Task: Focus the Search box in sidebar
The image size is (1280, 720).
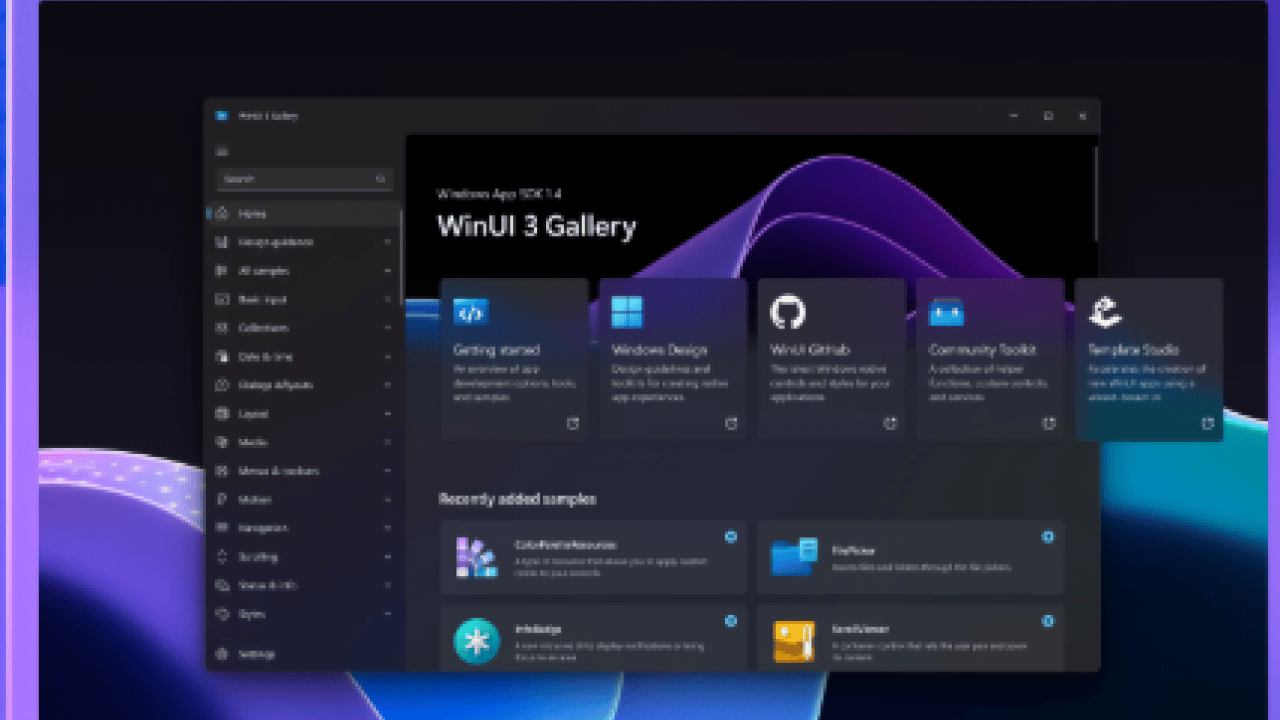Action: coord(305,179)
